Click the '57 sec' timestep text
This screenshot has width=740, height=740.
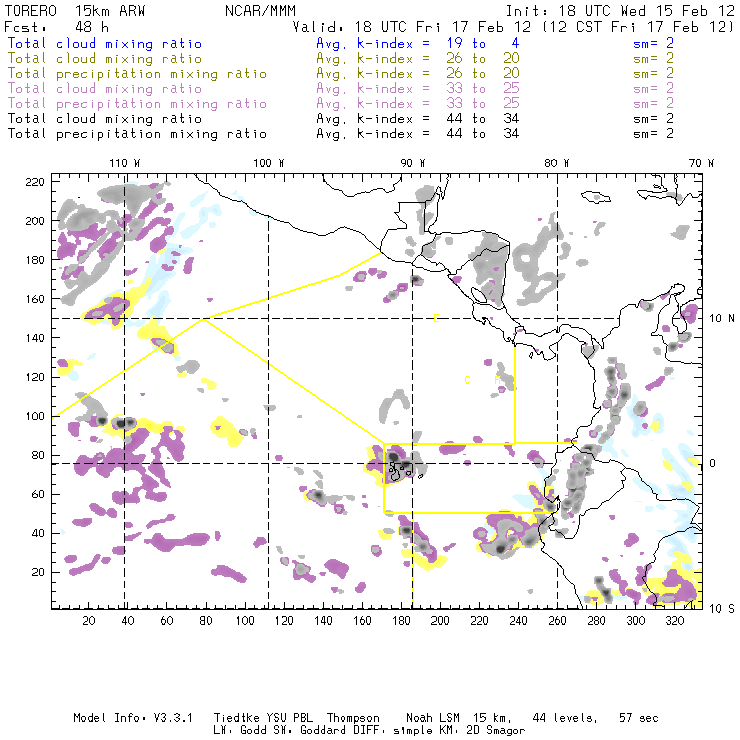[x=639, y=718]
